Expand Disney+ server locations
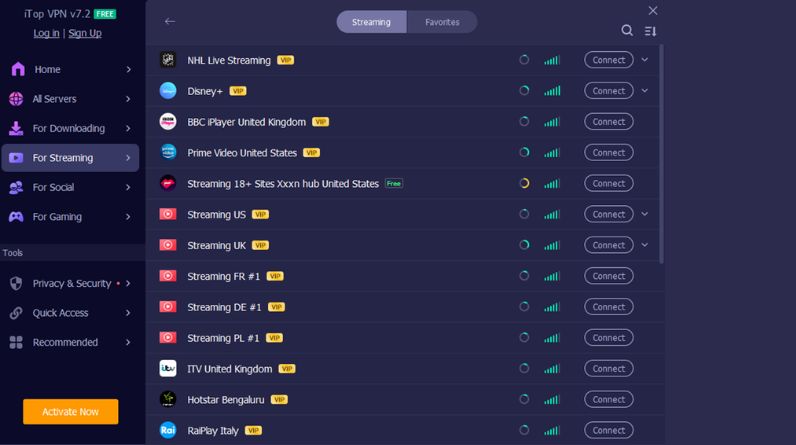 coord(645,91)
